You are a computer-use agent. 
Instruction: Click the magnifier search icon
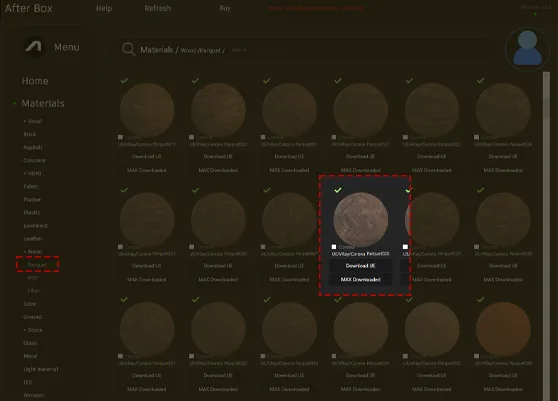tap(128, 49)
